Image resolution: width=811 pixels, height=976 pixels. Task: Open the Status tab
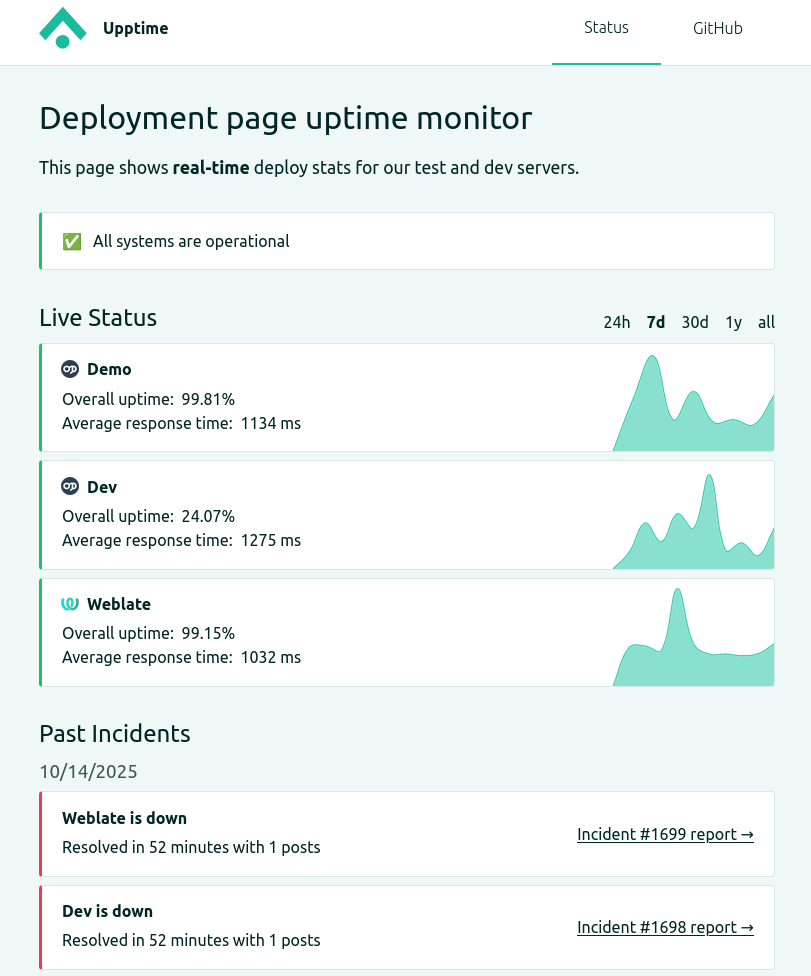coord(606,28)
